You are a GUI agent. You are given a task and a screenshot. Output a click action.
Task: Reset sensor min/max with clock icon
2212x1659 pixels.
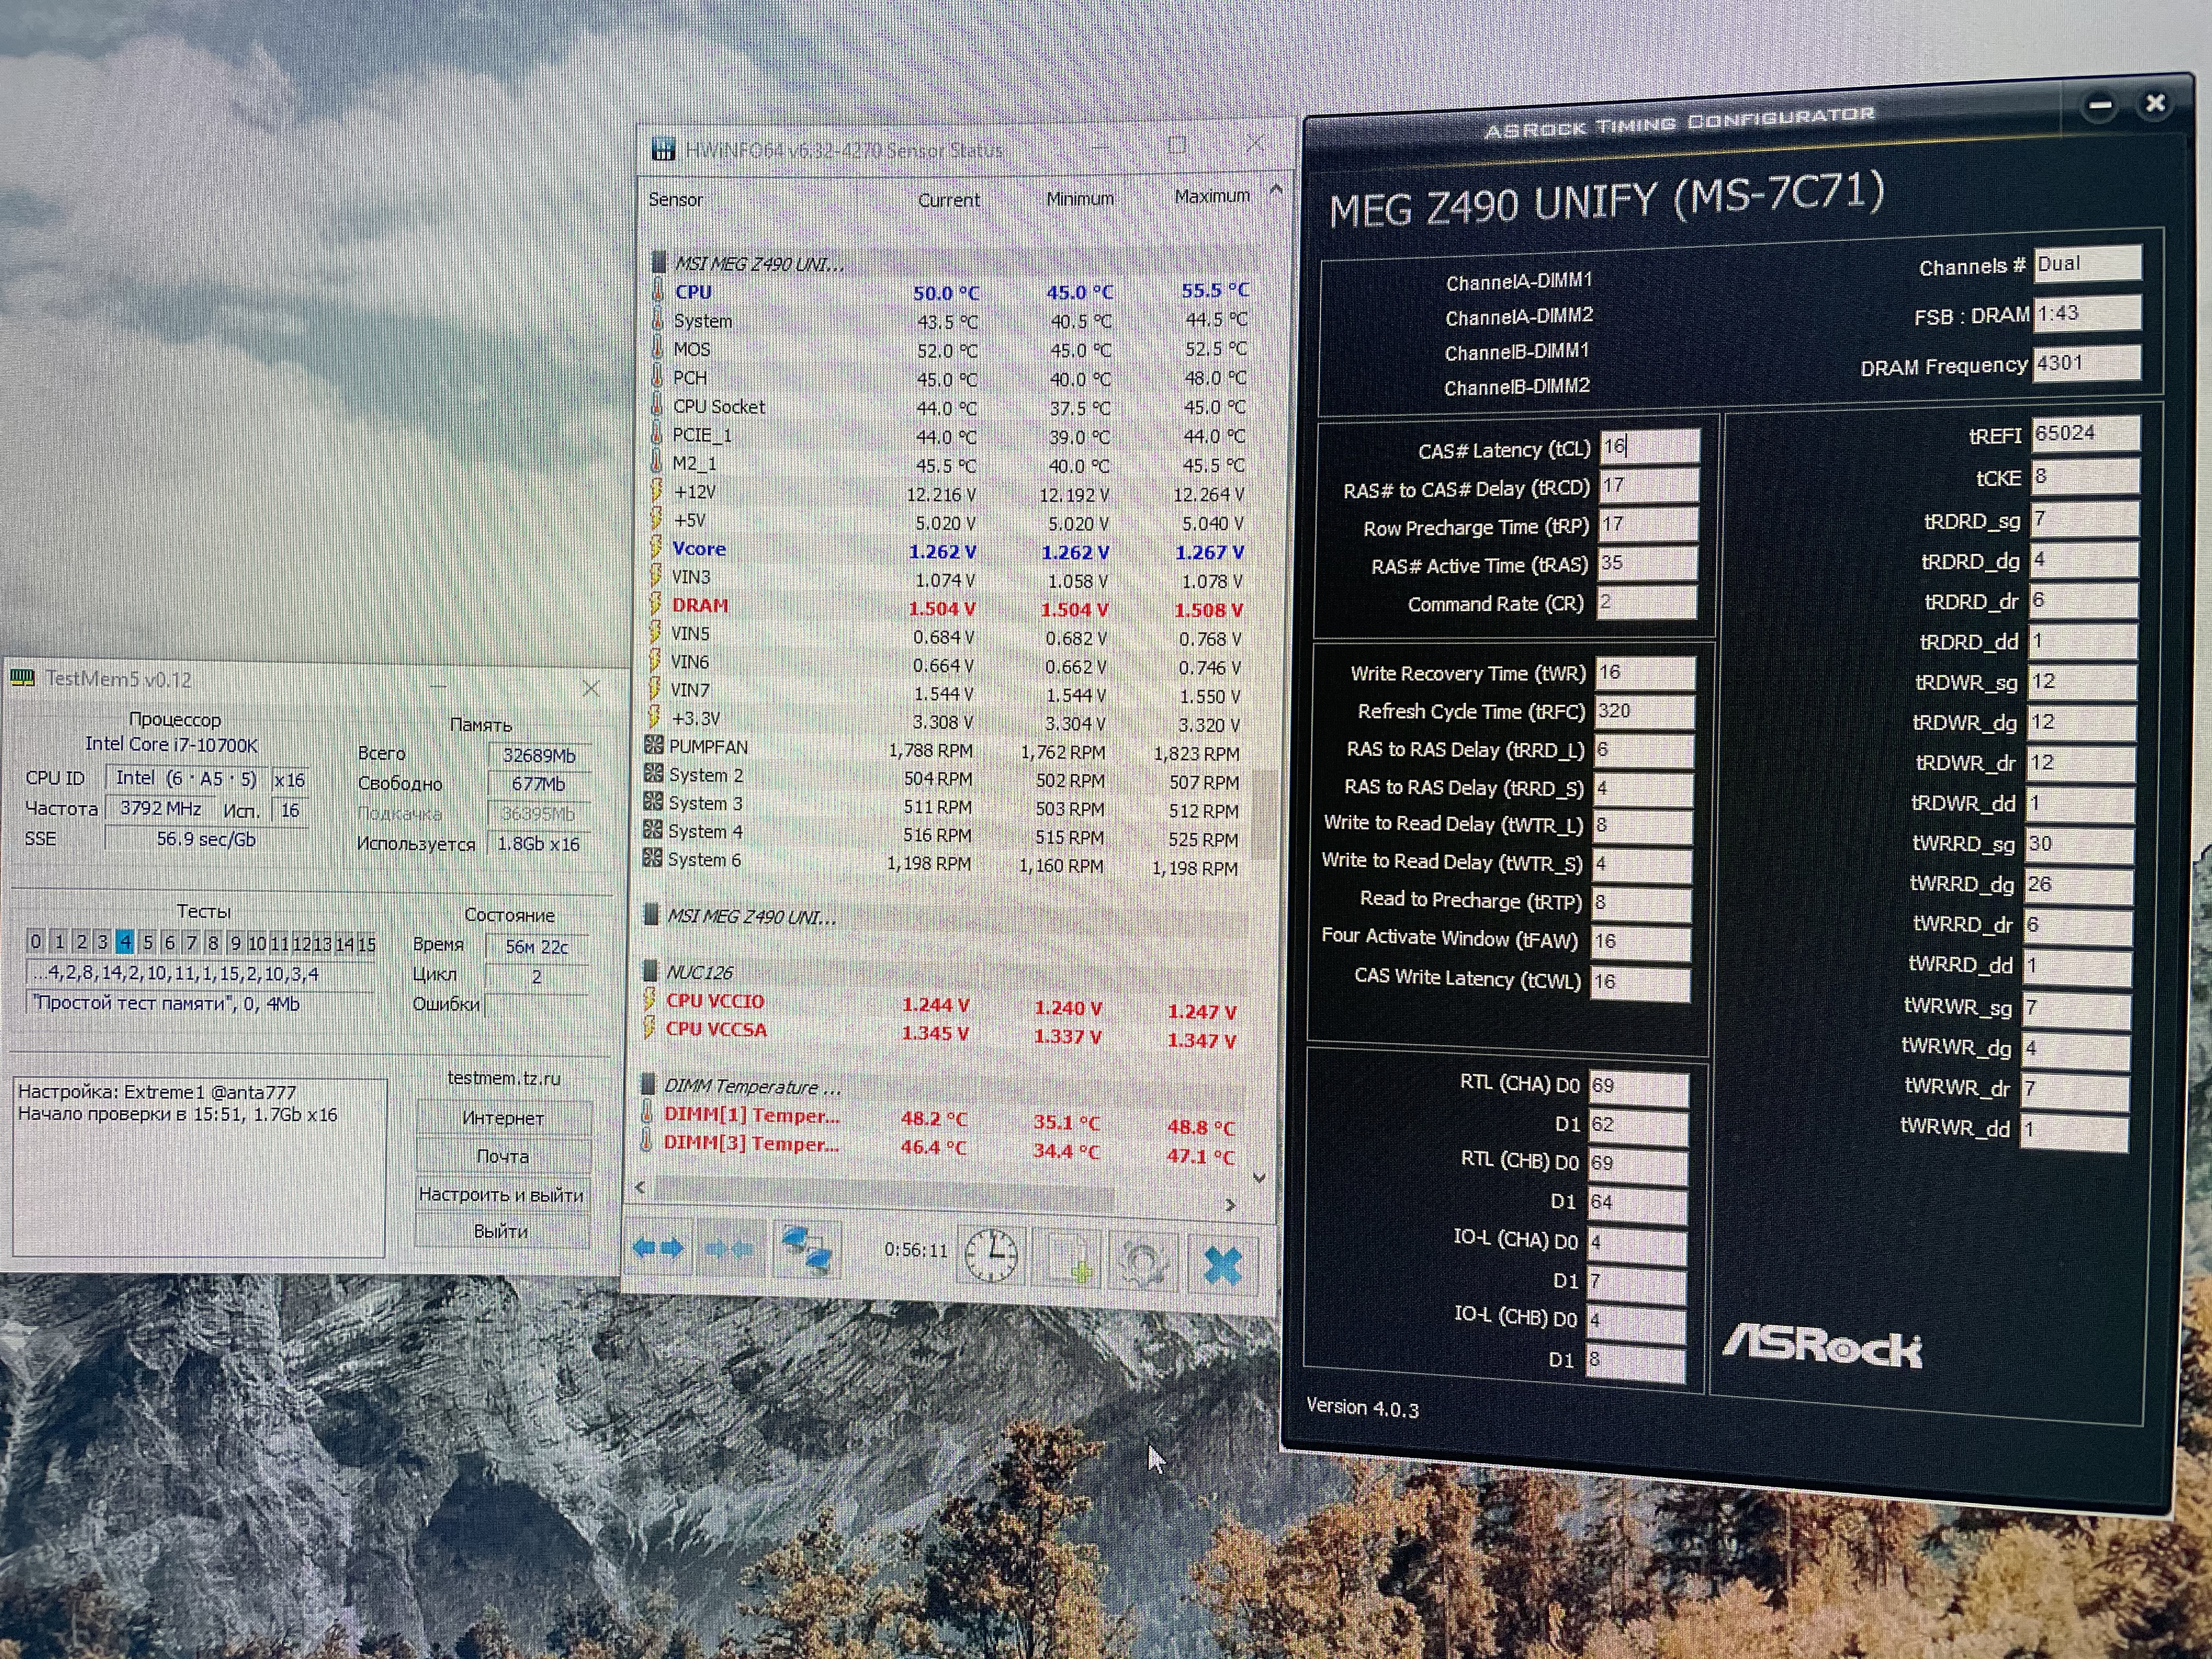[991, 1256]
